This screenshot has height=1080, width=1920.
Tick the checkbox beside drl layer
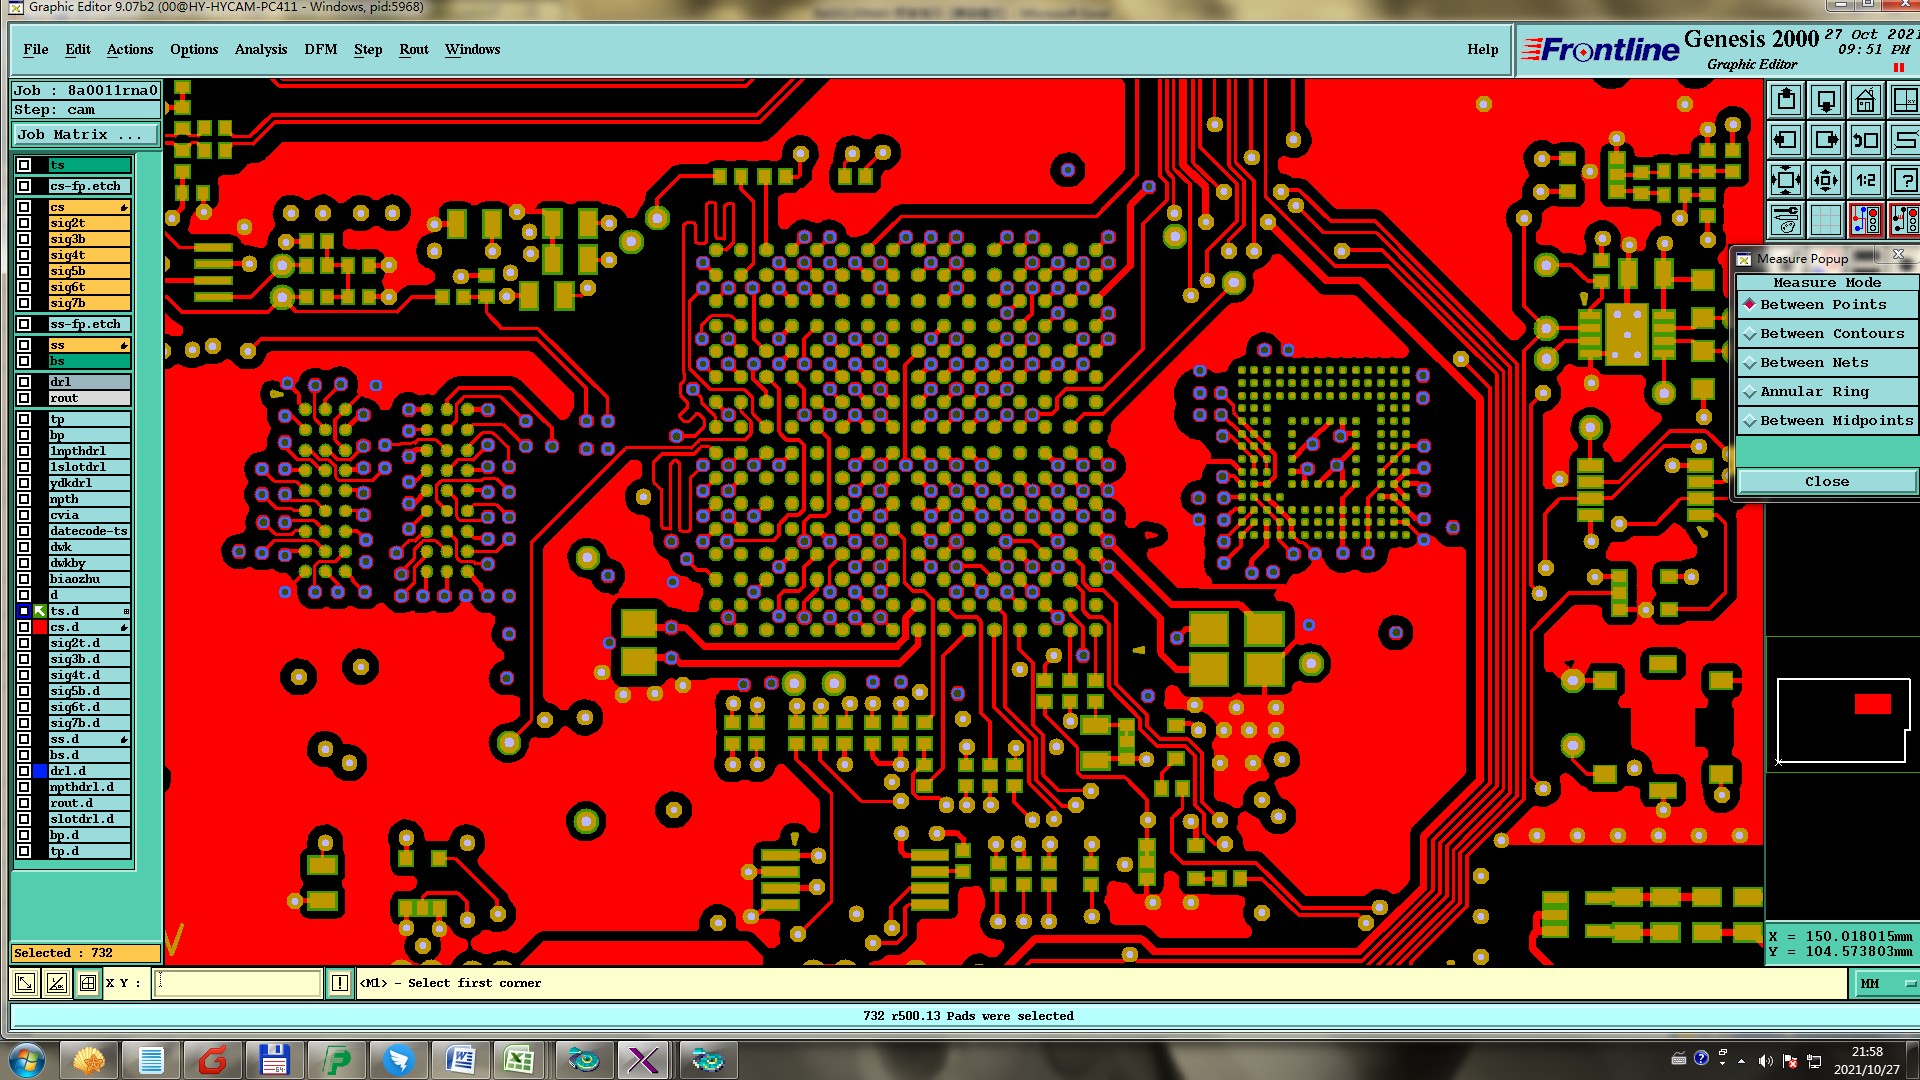tap(24, 382)
